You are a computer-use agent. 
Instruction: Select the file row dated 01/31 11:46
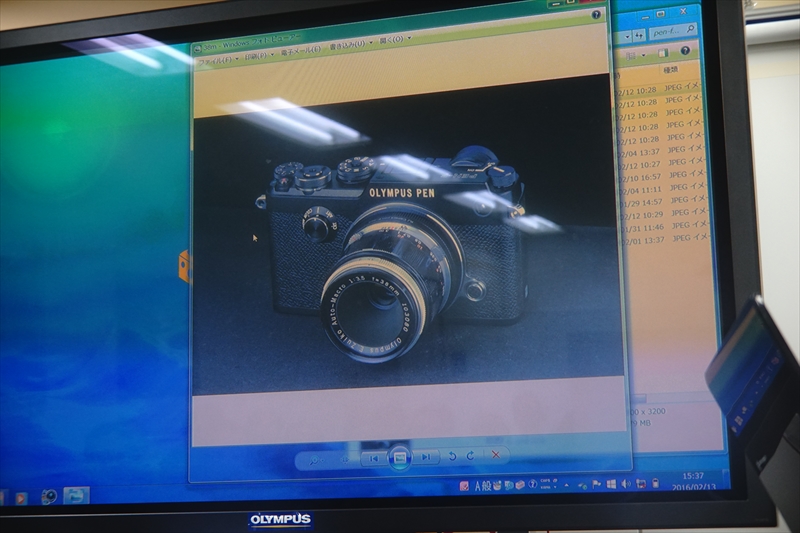coord(664,226)
